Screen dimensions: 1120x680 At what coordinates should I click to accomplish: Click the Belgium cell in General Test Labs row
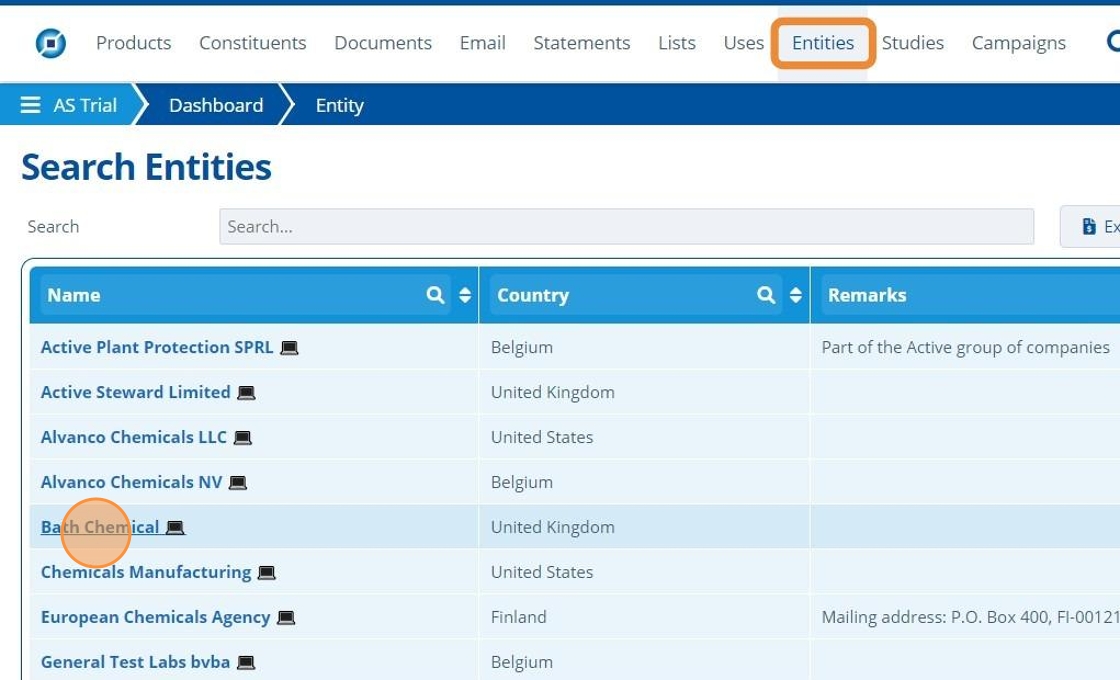(x=521, y=662)
